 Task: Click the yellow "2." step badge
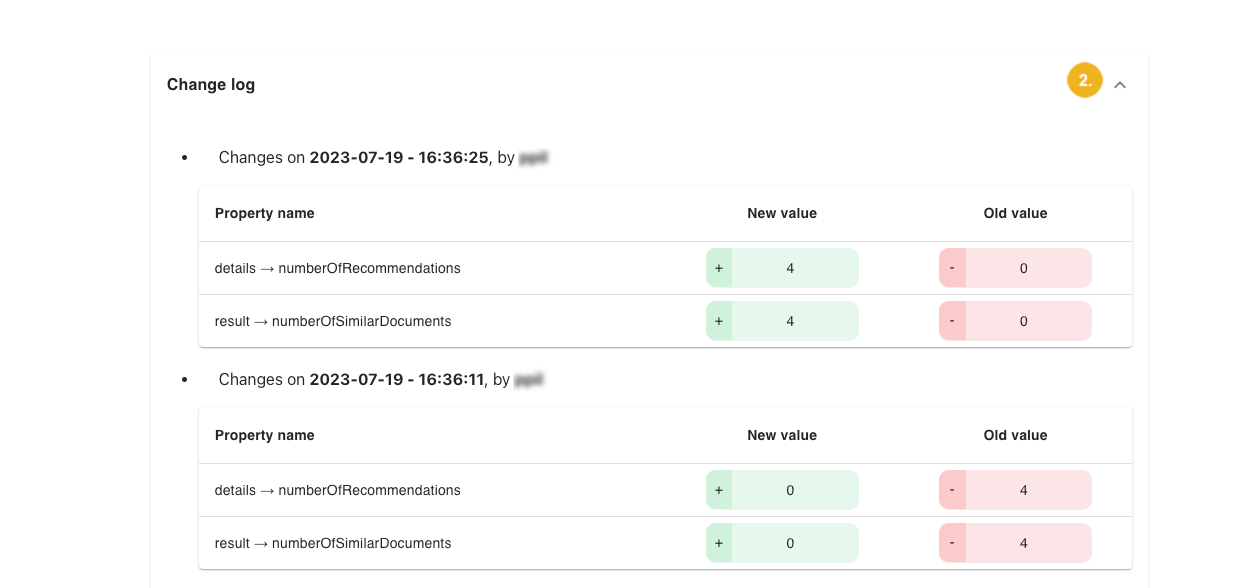(1084, 81)
